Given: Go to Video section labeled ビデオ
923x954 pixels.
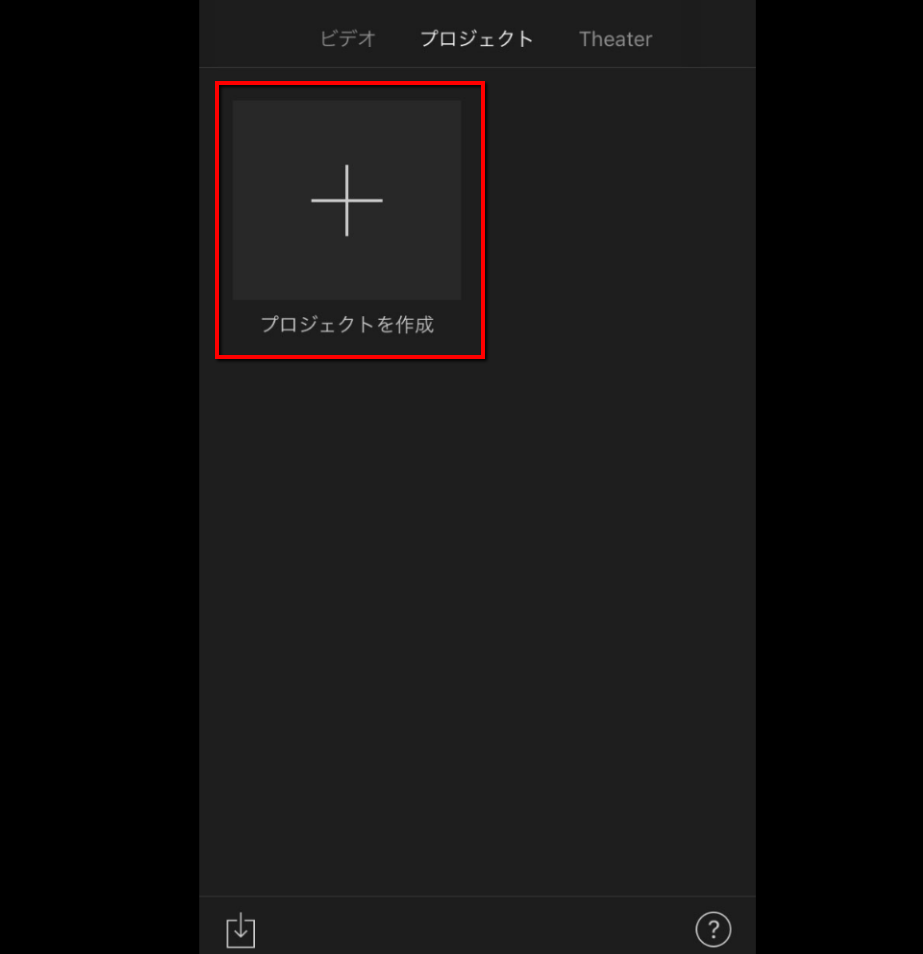Looking at the screenshot, I should [x=347, y=39].
